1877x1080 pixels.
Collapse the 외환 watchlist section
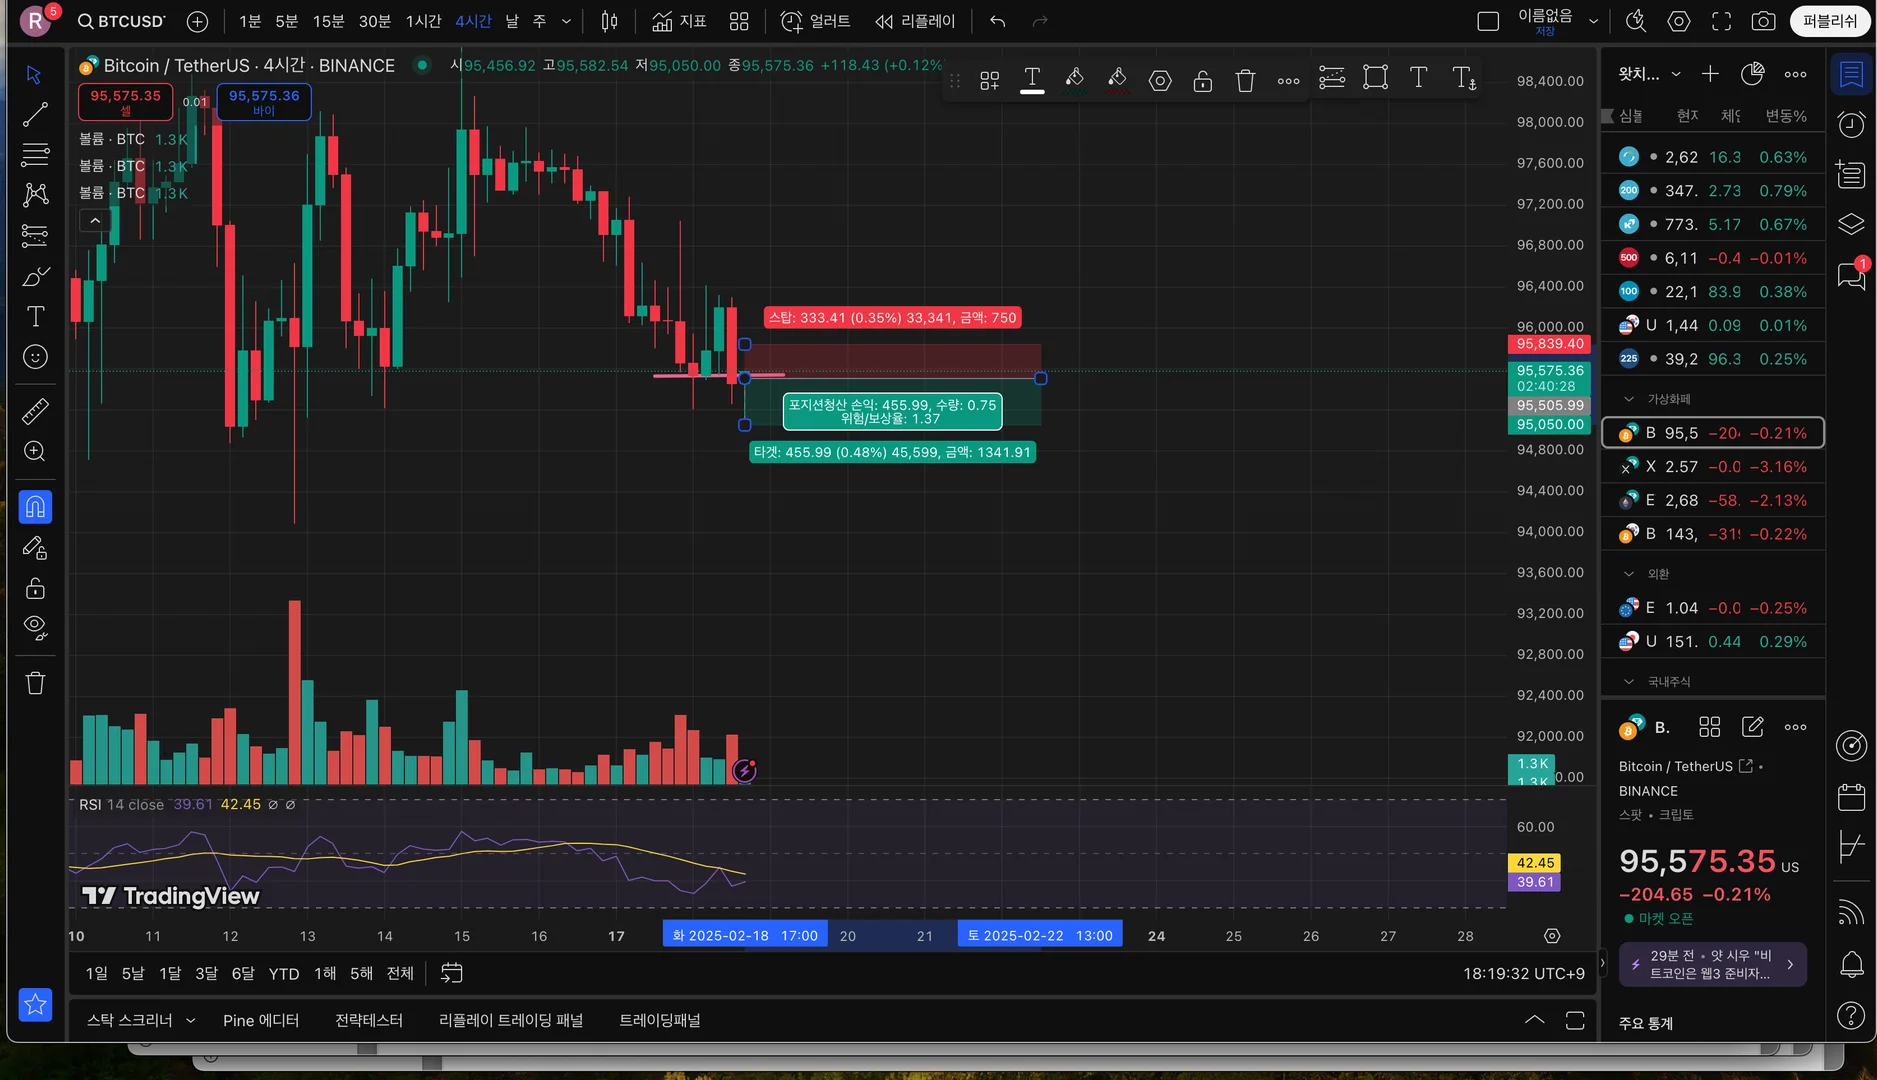click(x=1629, y=574)
